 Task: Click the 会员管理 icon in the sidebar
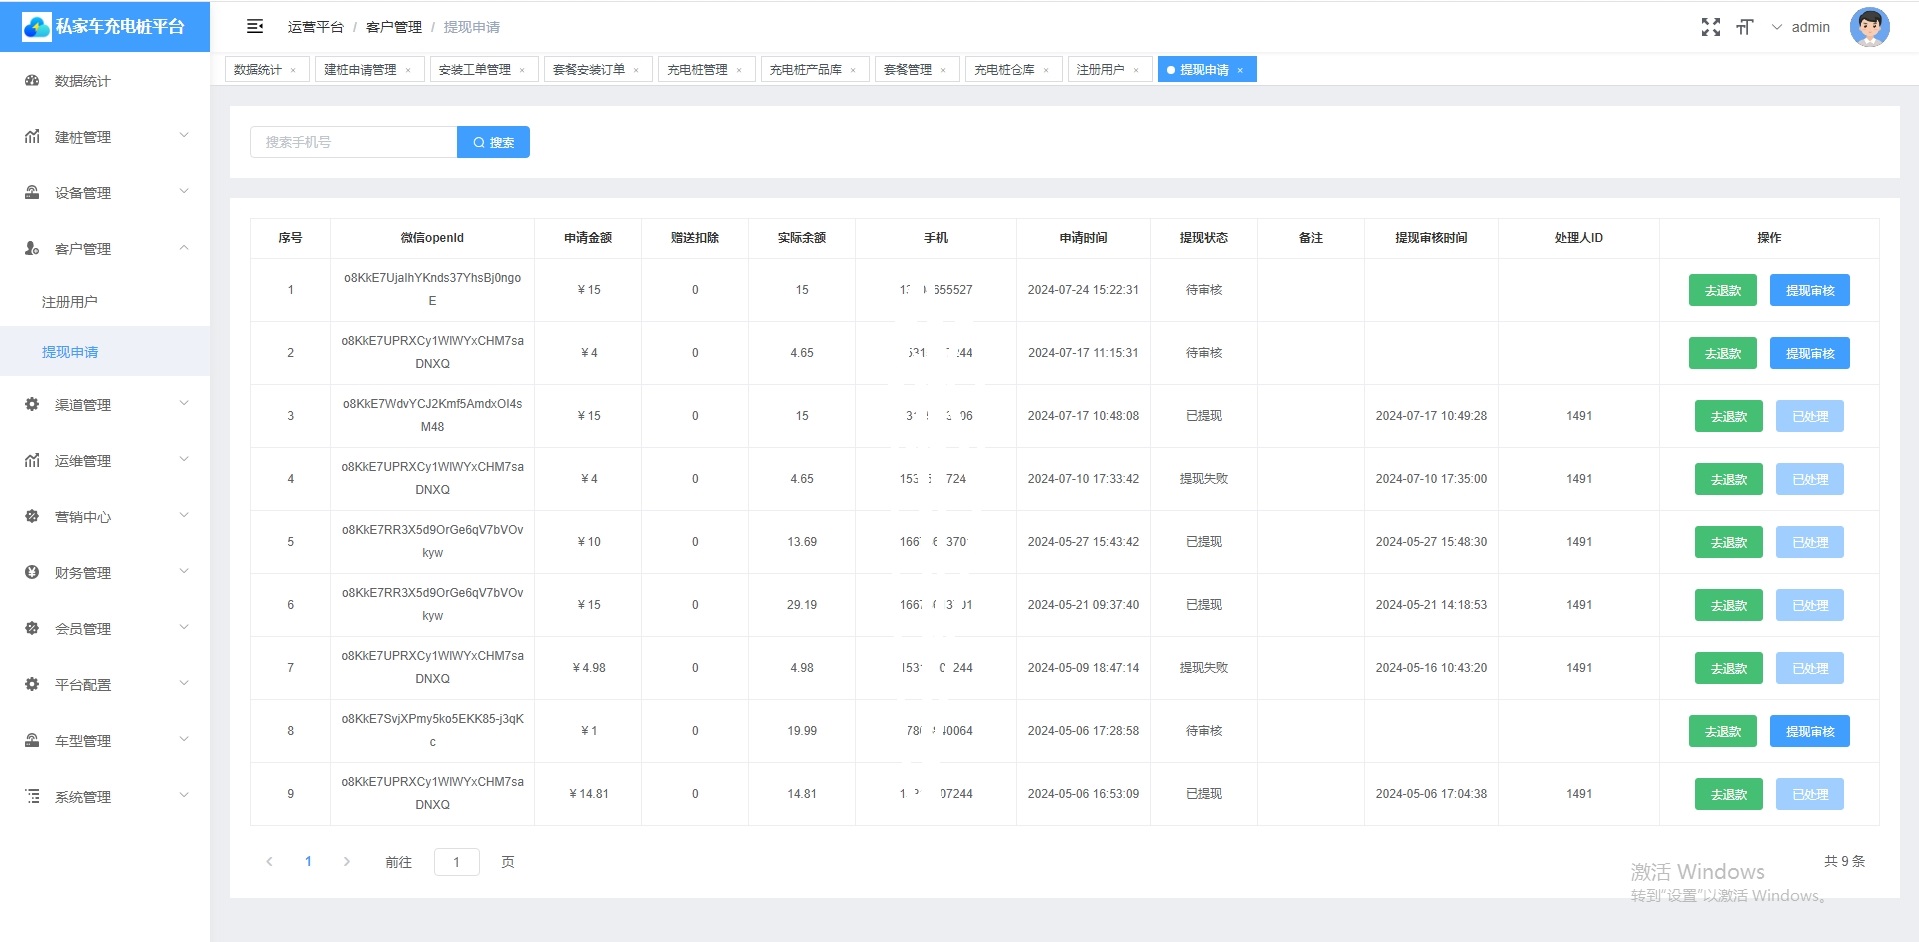pyautogui.click(x=32, y=629)
